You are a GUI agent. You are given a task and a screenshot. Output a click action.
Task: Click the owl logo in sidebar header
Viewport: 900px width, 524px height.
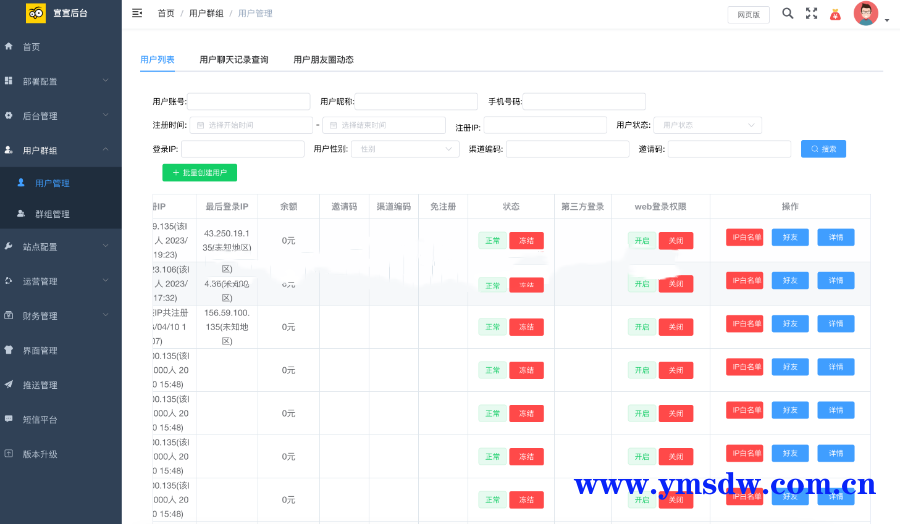36,13
